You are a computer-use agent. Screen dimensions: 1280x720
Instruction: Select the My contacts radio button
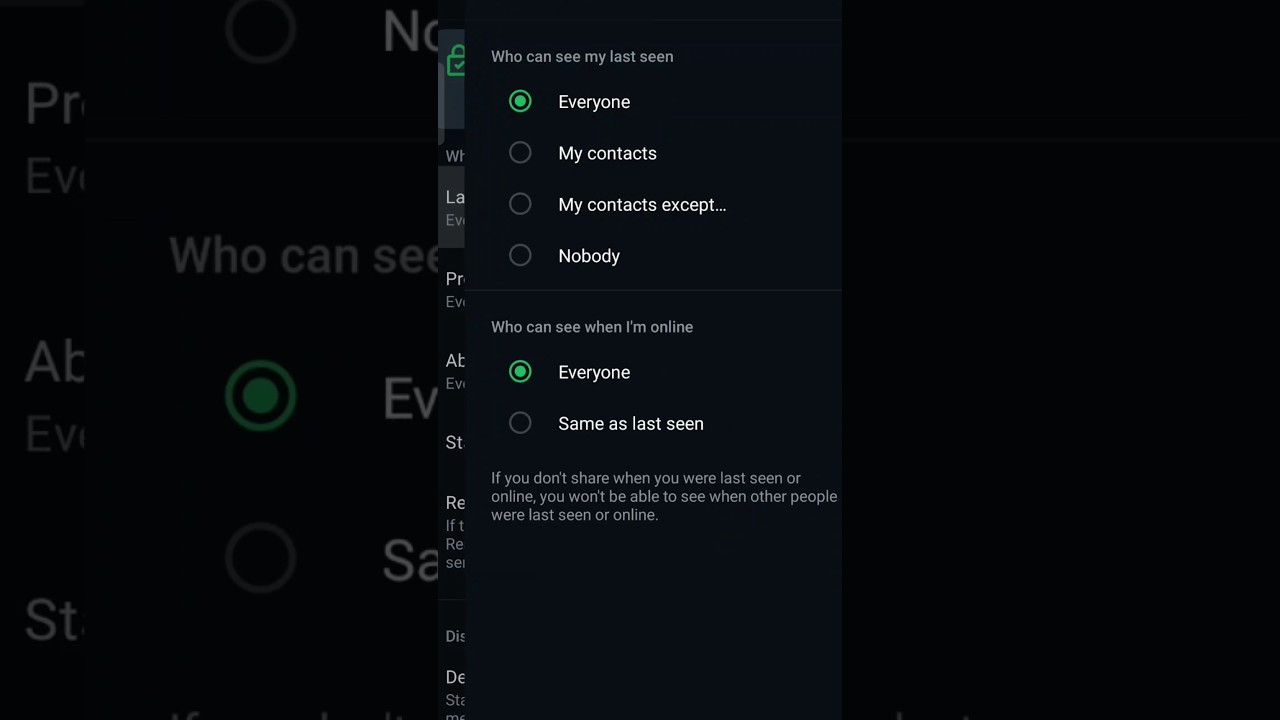[x=520, y=153]
